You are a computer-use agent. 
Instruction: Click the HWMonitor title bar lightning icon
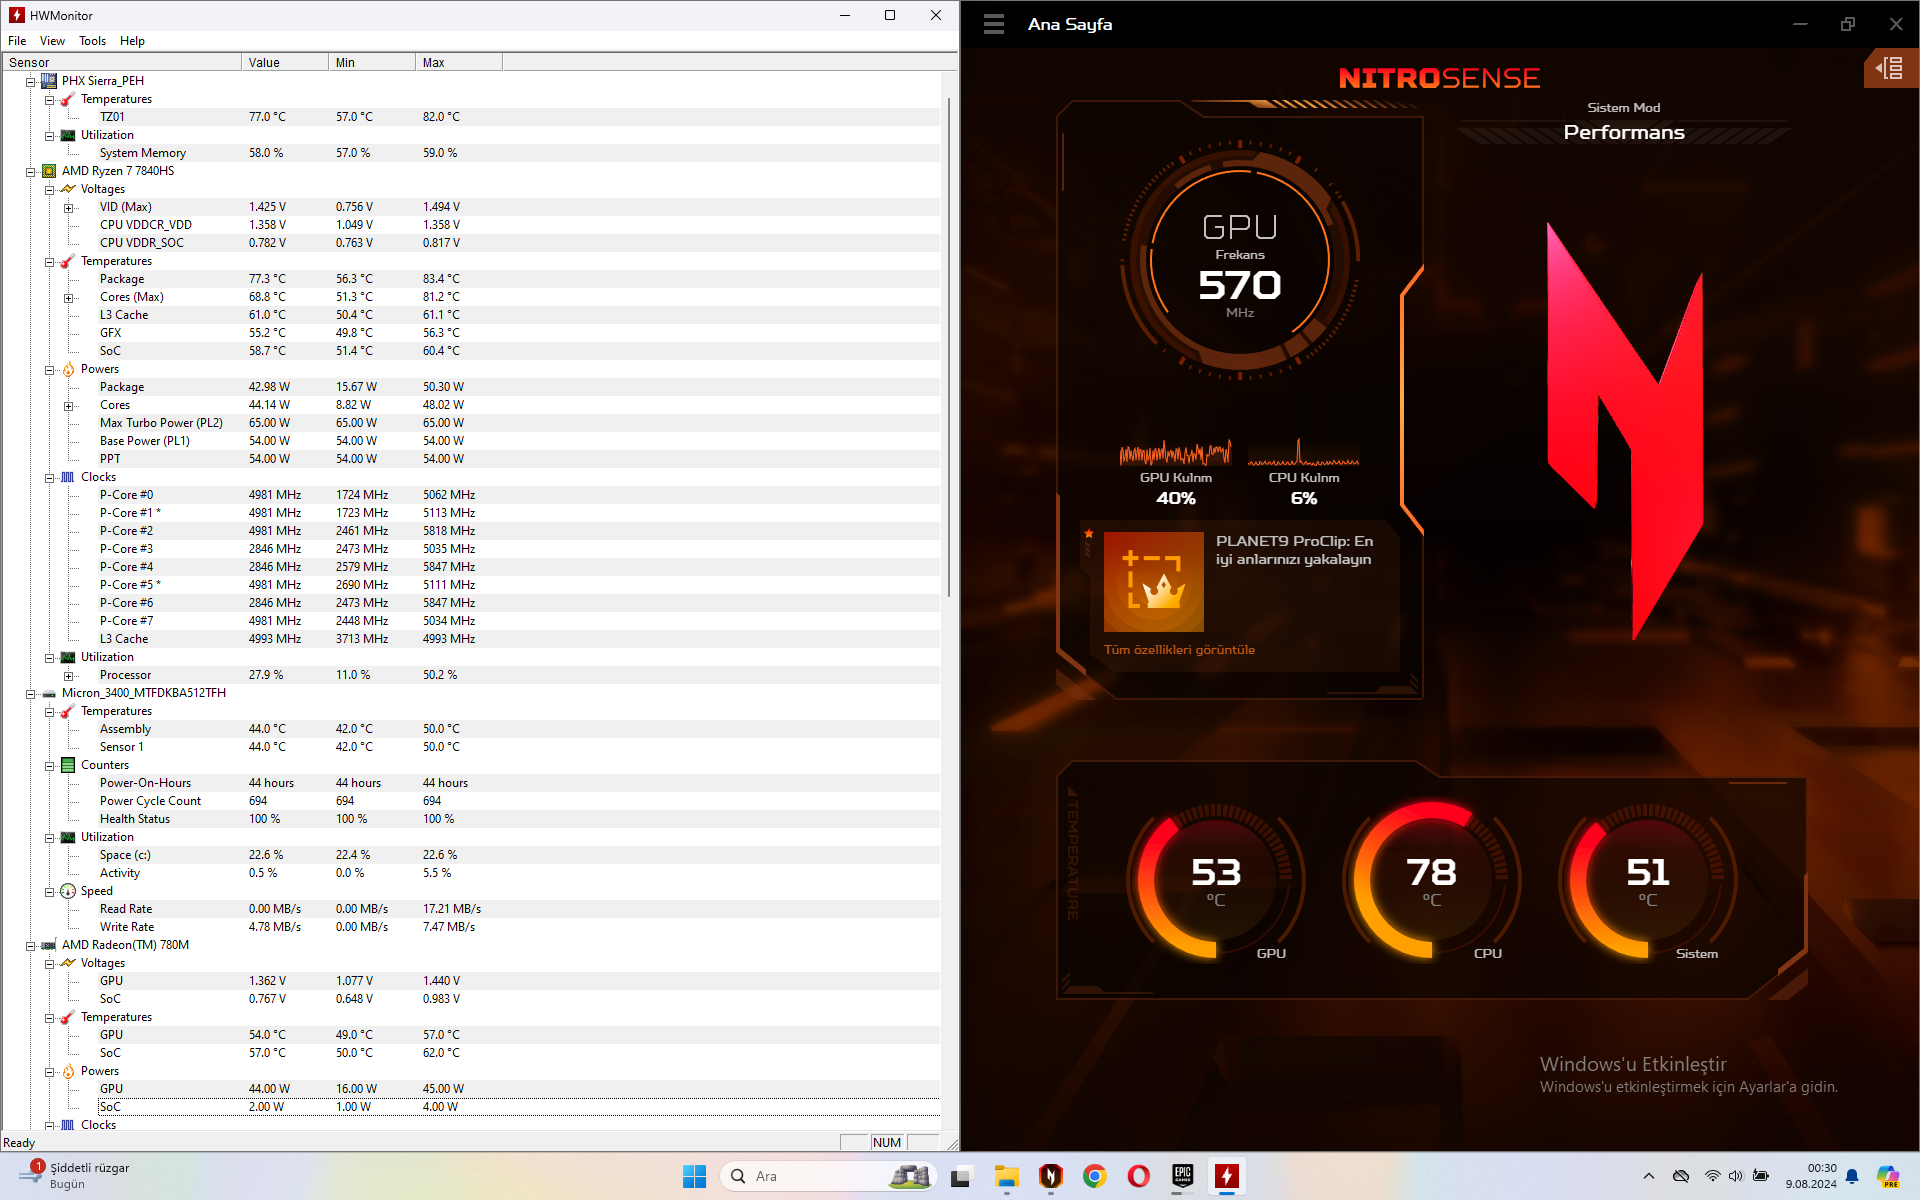tap(16, 15)
